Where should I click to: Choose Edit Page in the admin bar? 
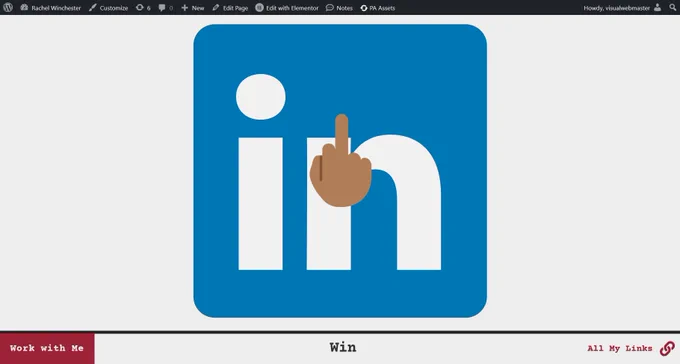(x=230, y=8)
